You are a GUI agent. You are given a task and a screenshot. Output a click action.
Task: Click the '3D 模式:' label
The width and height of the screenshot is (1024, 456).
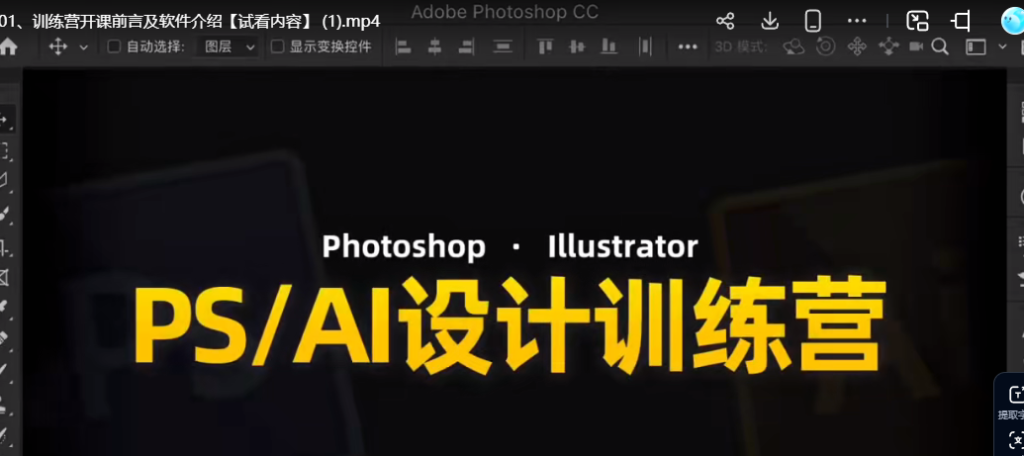[x=741, y=47]
